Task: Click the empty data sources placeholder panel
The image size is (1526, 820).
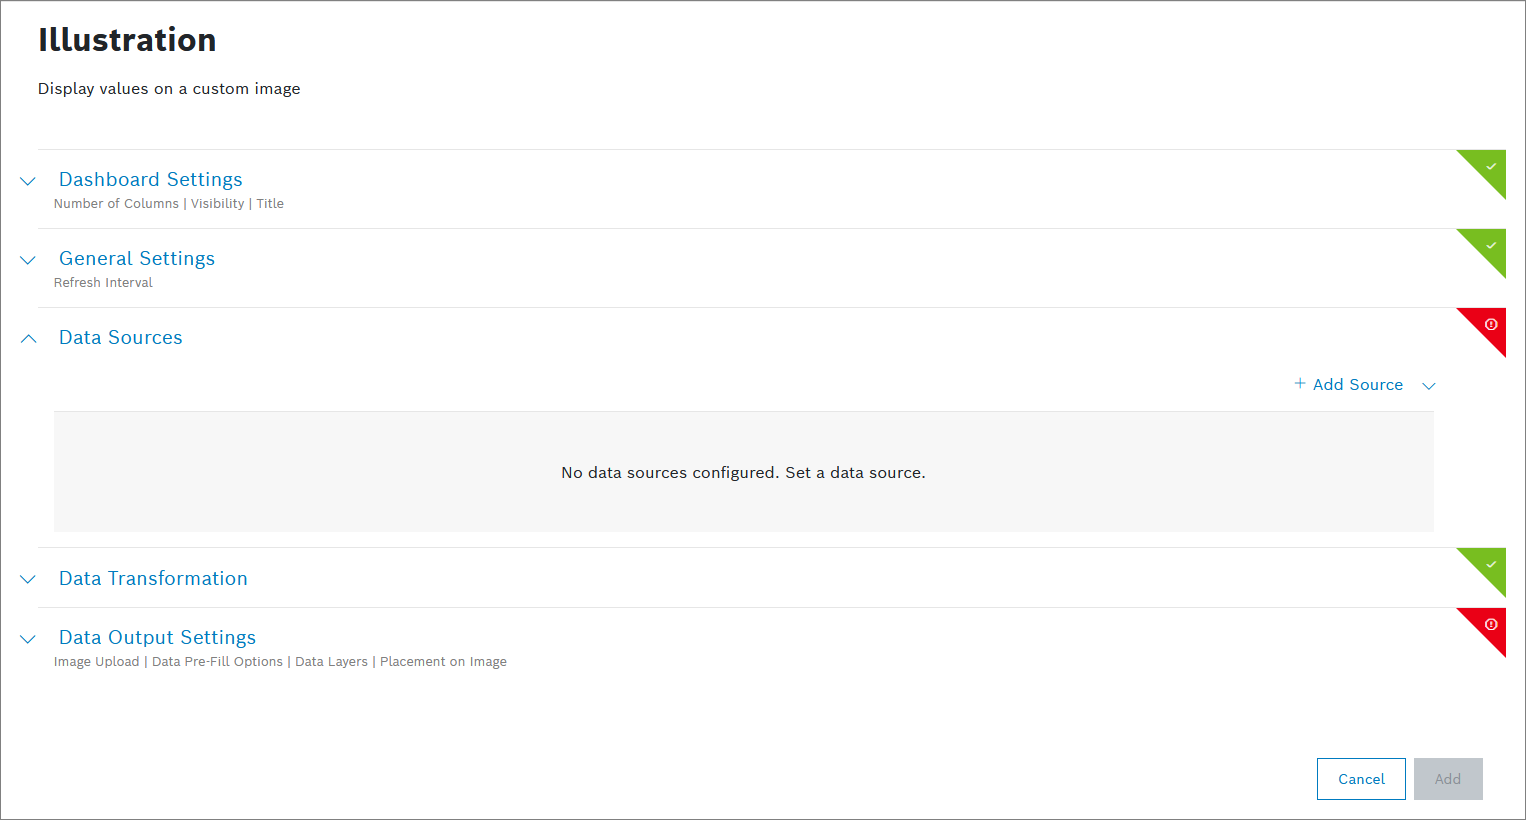Action: point(743,472)
